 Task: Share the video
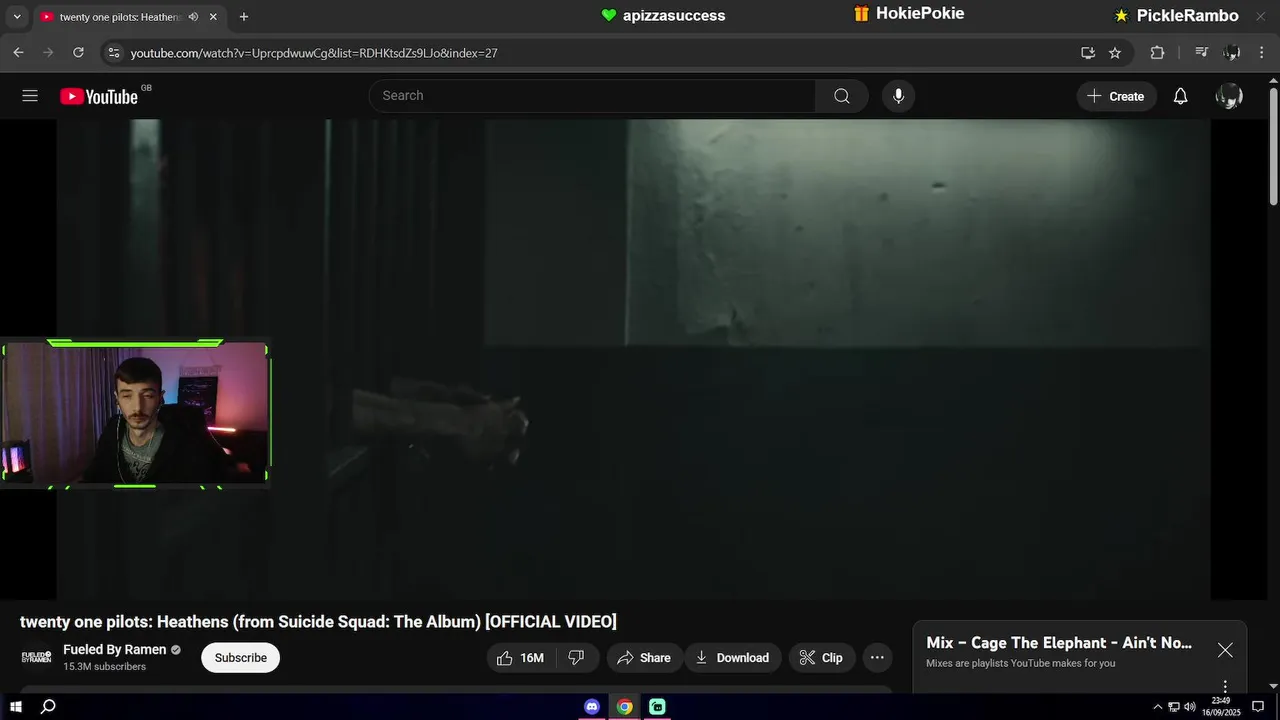pyautogui.click(x=643, y=658)
